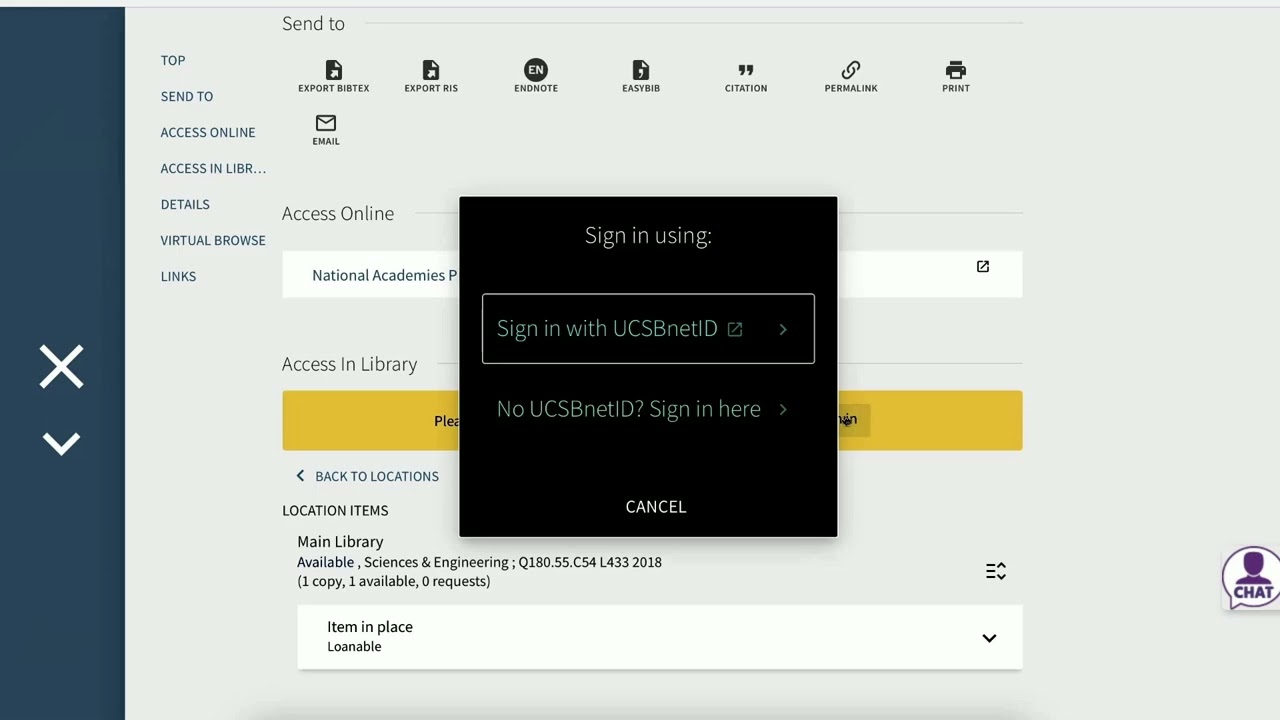Choose No UCSBnetID? Sign in here

click(642, 409)
